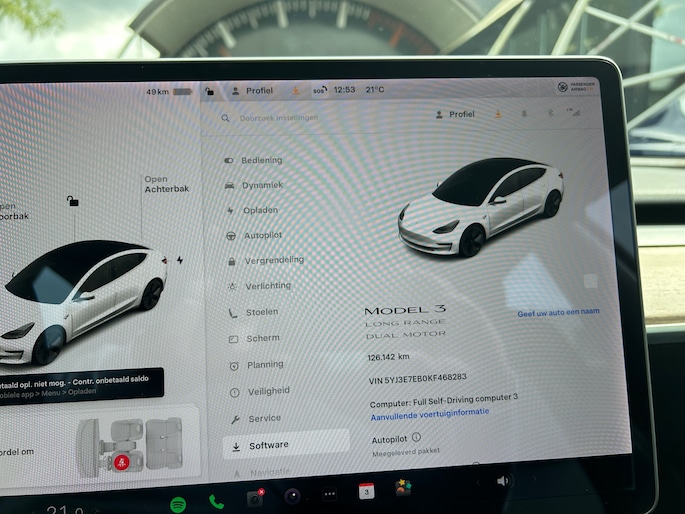This screenshot has height=514, width=685.
Task: Open the Calendar app icon
Action: [x=366, y=492]
